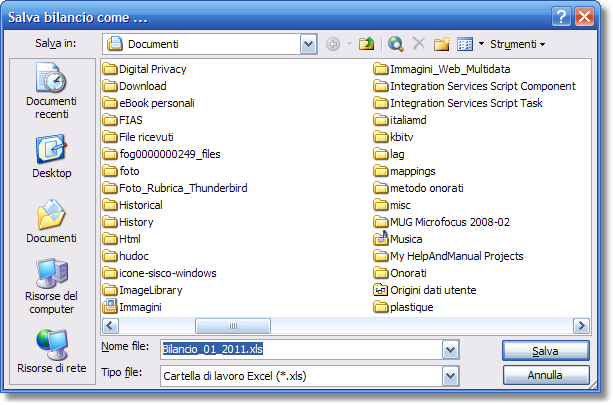Select the Musica music folder
613x405 pixels.
point(398,238)
